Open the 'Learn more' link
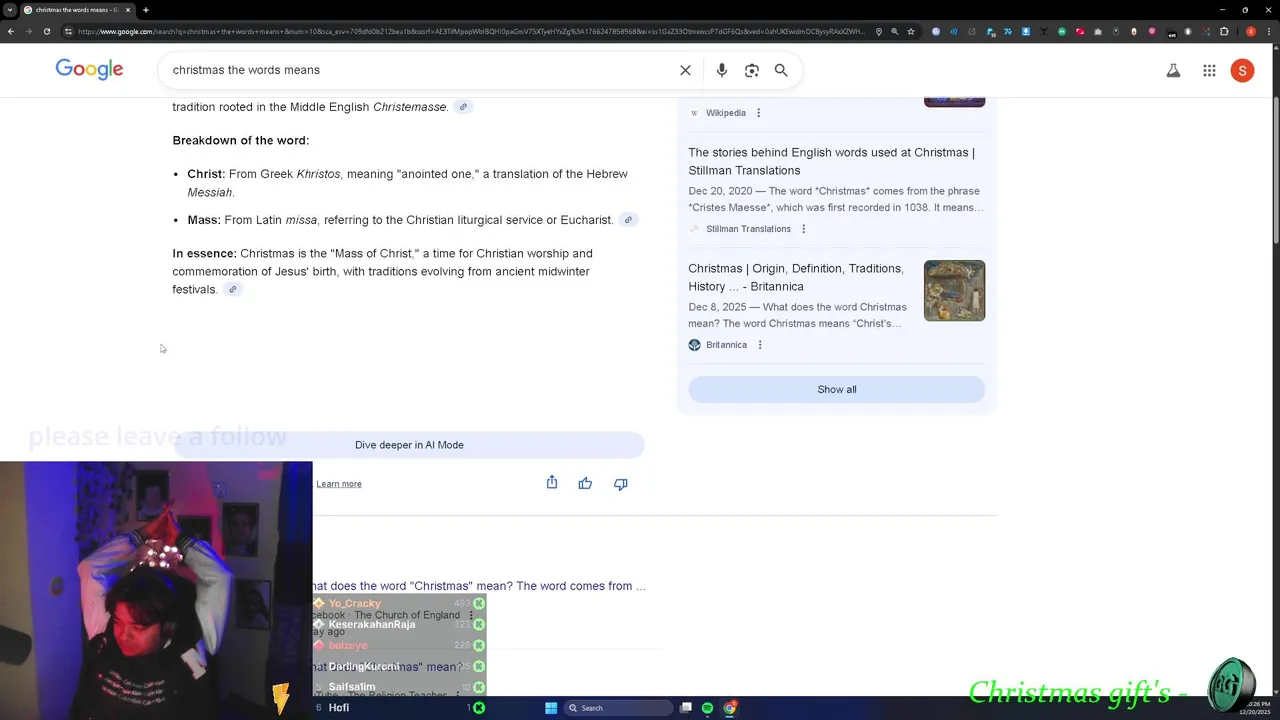1280x720 pixels. (x=339, y=484)
